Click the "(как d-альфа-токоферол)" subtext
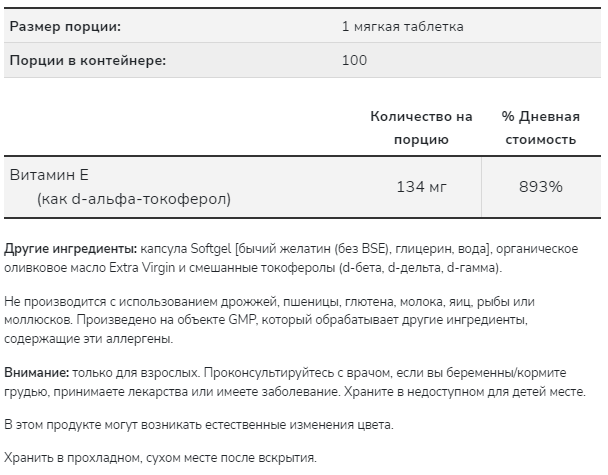The image size is (608, 475). pyautogui.click(x=133, y=199)
